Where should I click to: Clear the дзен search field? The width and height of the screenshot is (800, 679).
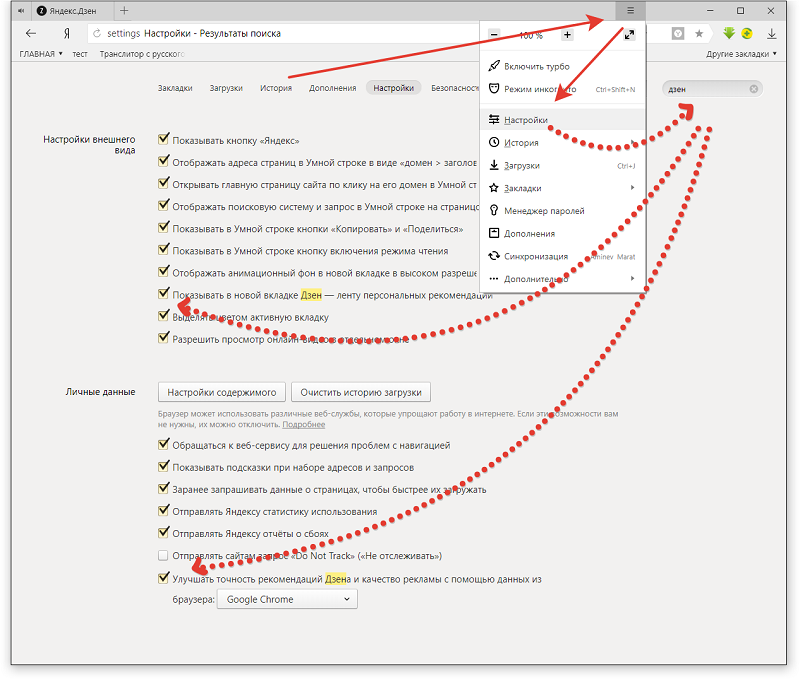click(753, 89)
